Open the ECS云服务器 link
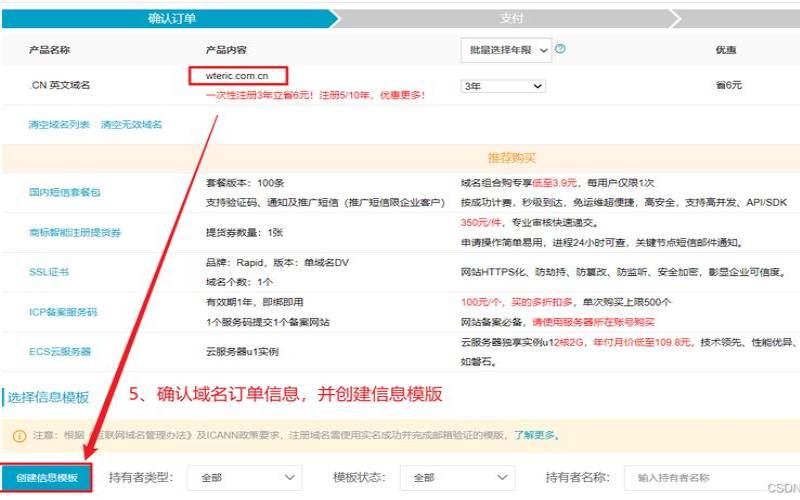The image size is (800, 500). 60,352
